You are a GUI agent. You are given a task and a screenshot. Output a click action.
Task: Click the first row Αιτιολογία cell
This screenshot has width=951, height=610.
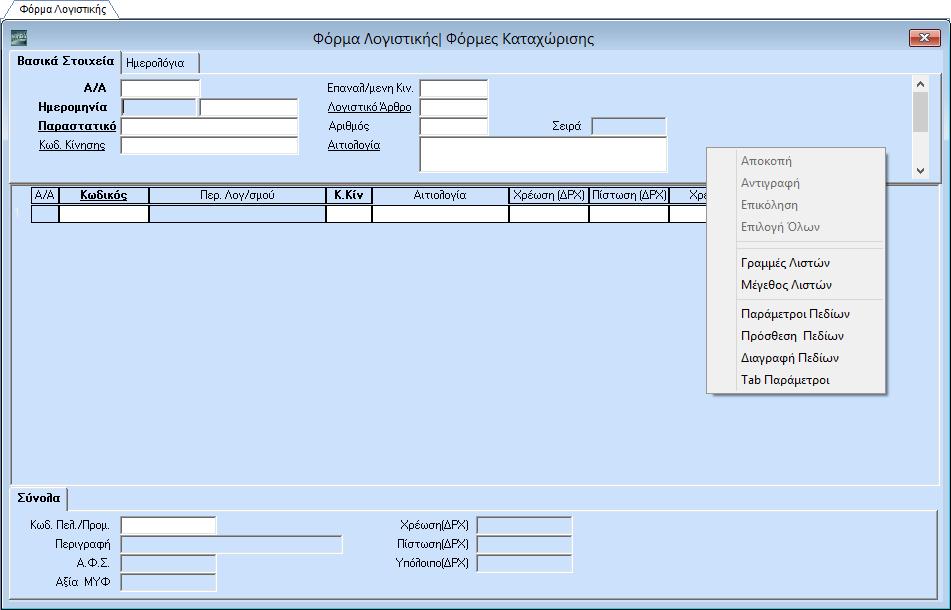pyautogui.click(x=440, y=214)
